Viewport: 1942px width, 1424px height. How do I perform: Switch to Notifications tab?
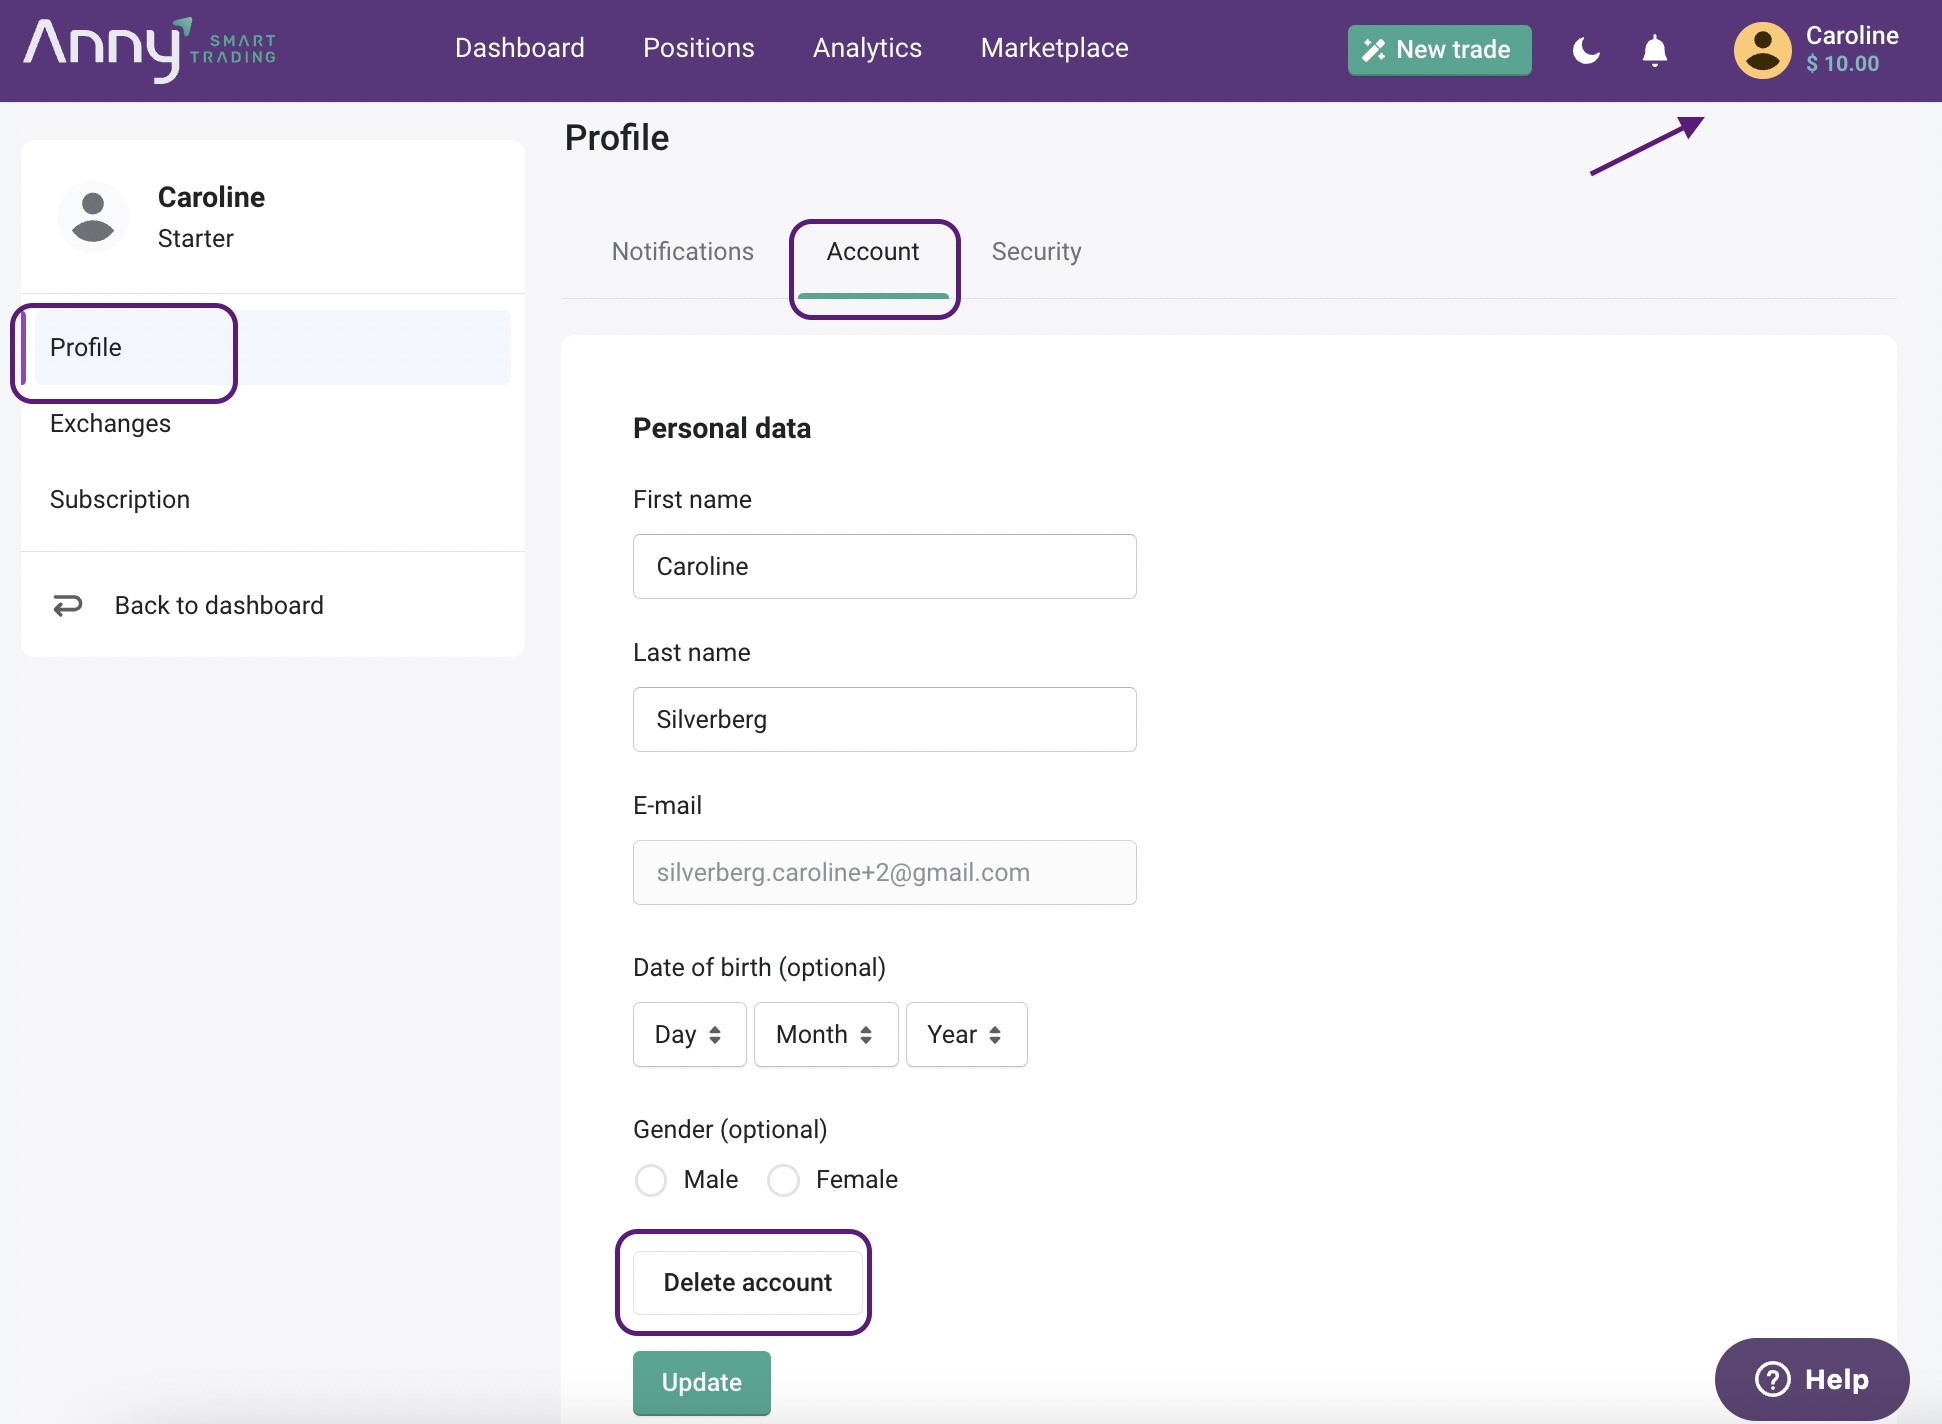click(x=683, y=252)
